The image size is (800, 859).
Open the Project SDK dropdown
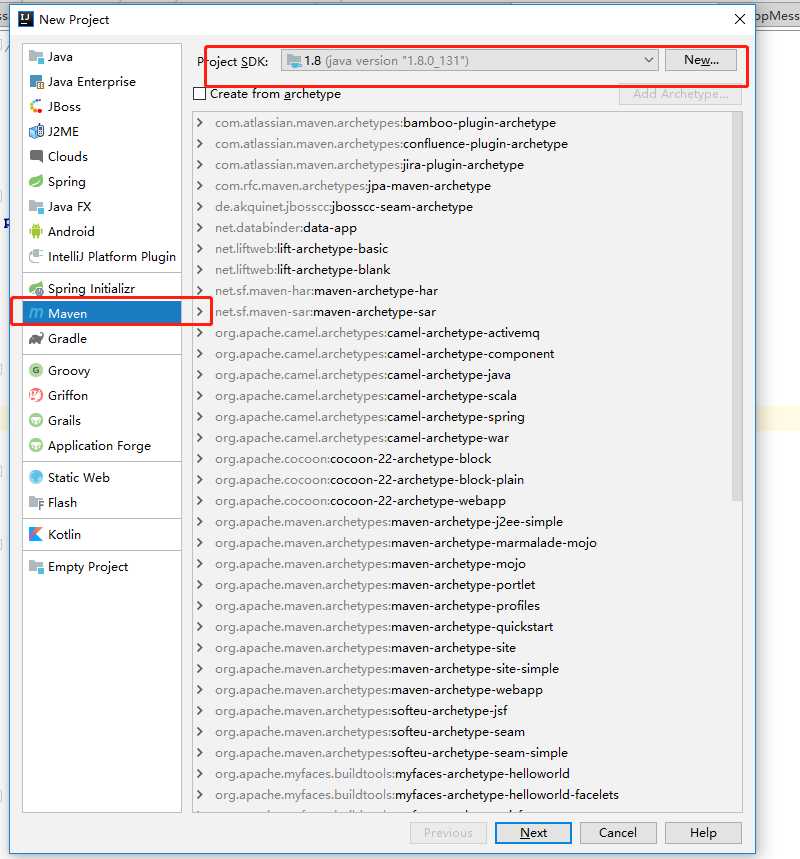470,60
